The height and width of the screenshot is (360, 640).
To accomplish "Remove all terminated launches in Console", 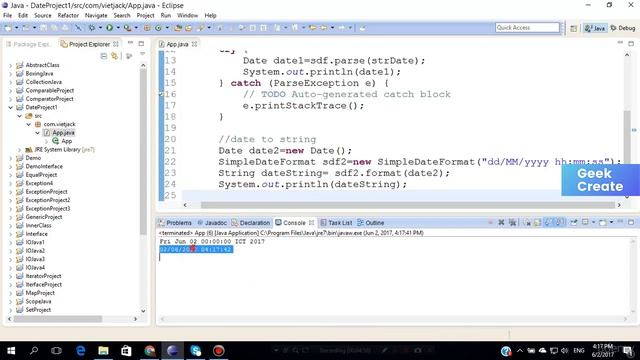I will (x=512, y=222).
